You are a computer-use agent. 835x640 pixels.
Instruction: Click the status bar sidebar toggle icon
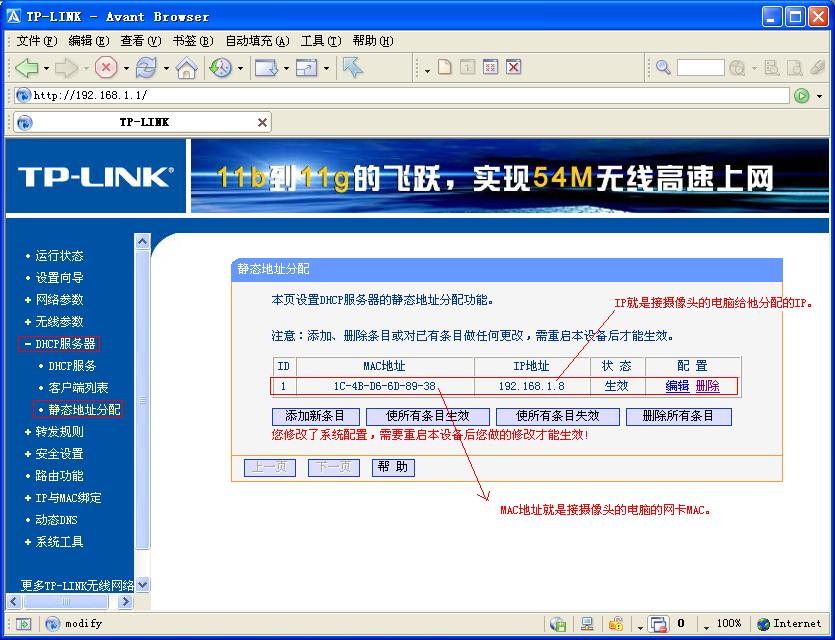point(23,623)
